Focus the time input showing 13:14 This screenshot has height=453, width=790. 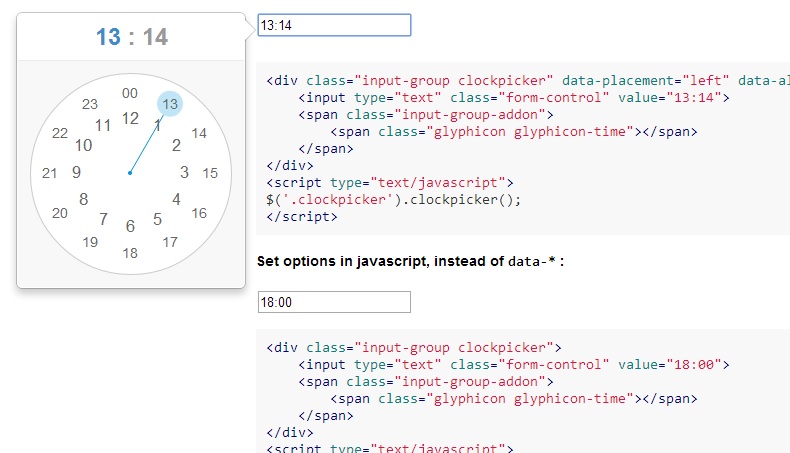334,25
